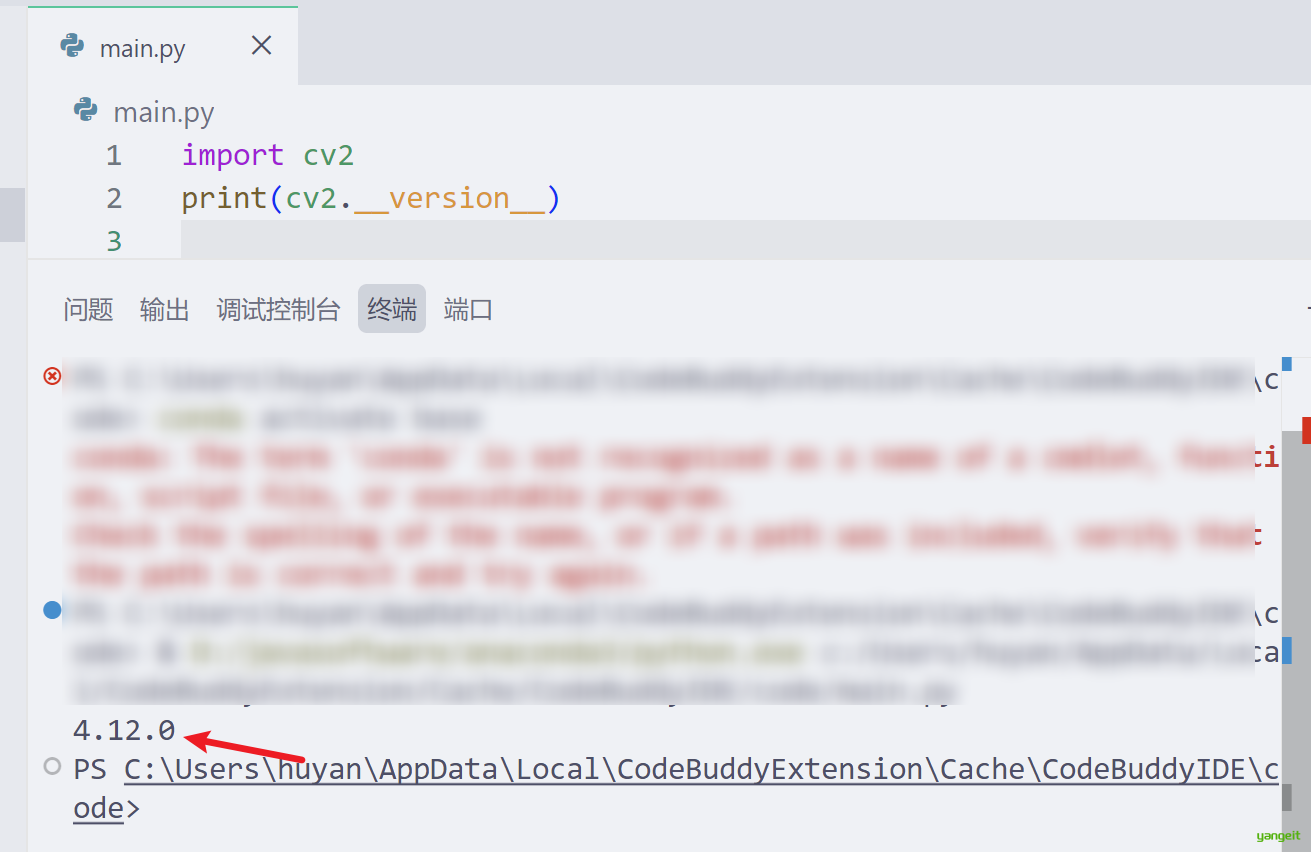The height and width of the screenshot is (852, 1311).
Task: Open the 输出 panel tab
Action: pyautogui.click(x=164, y=309)
